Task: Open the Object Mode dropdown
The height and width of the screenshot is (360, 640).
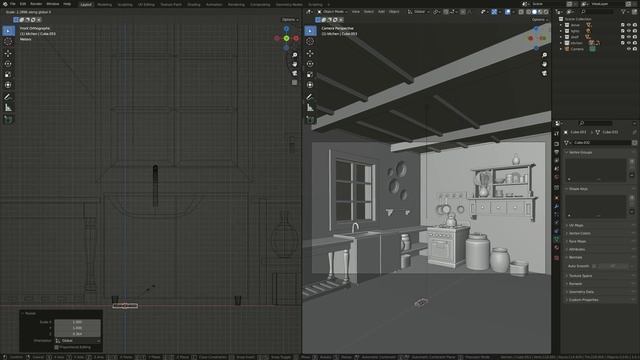Action: point(332,12)
